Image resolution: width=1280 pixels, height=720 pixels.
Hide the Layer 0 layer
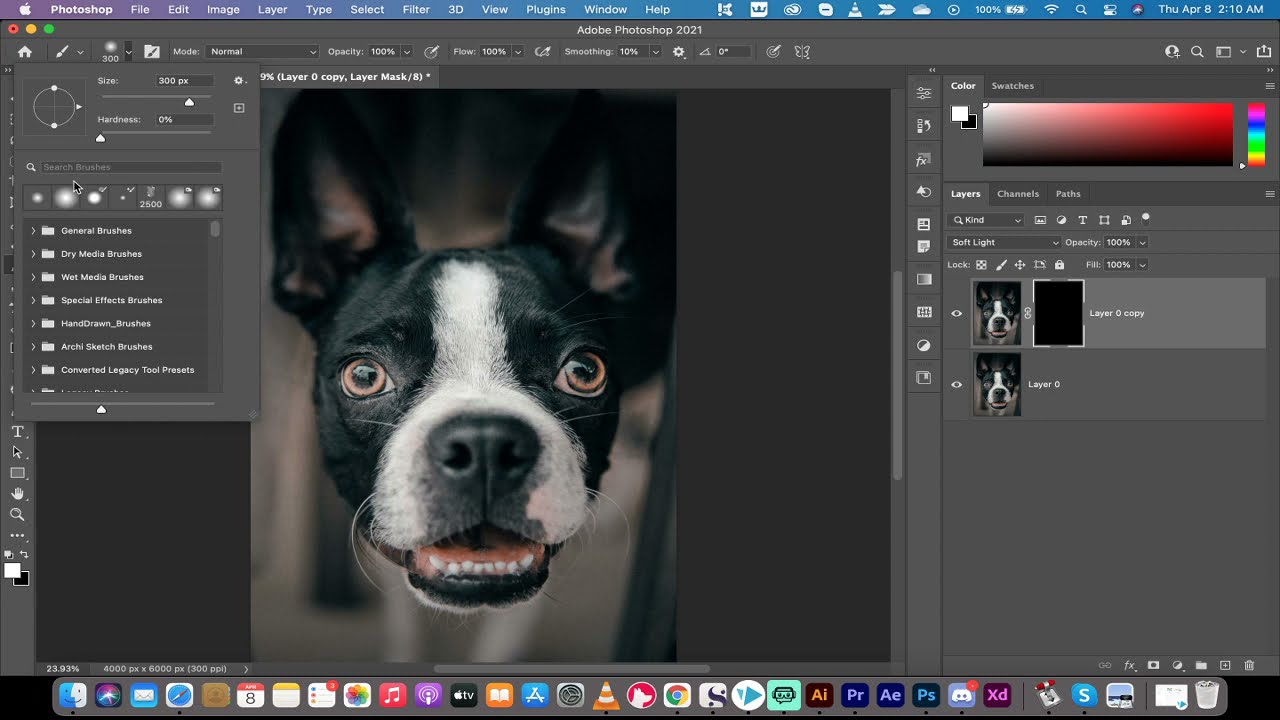pyautogui.click(x=956, y=384)
